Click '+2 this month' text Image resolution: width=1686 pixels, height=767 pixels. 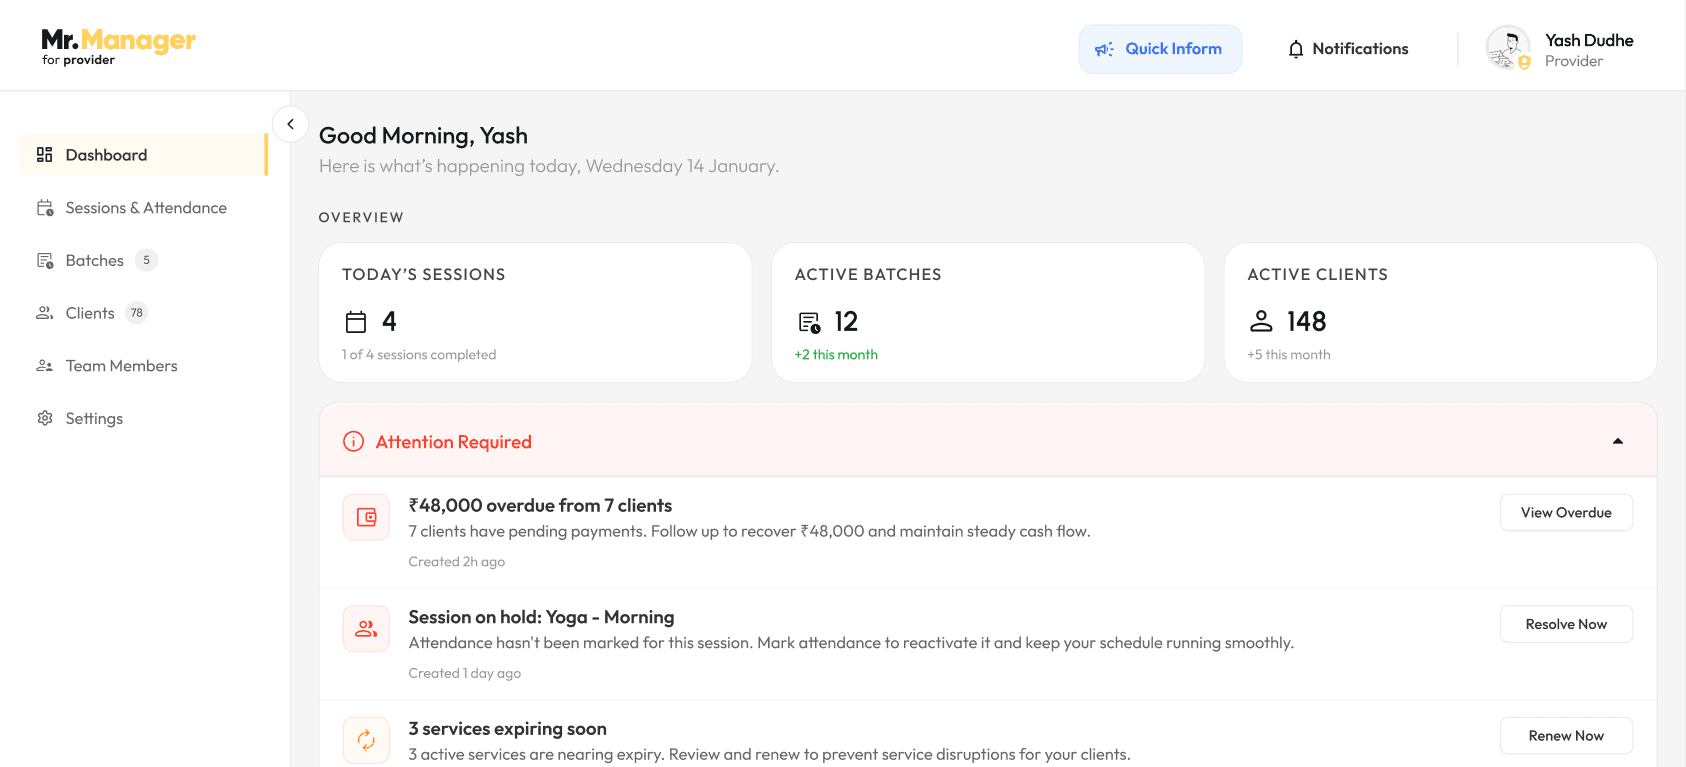coord(836,355)
